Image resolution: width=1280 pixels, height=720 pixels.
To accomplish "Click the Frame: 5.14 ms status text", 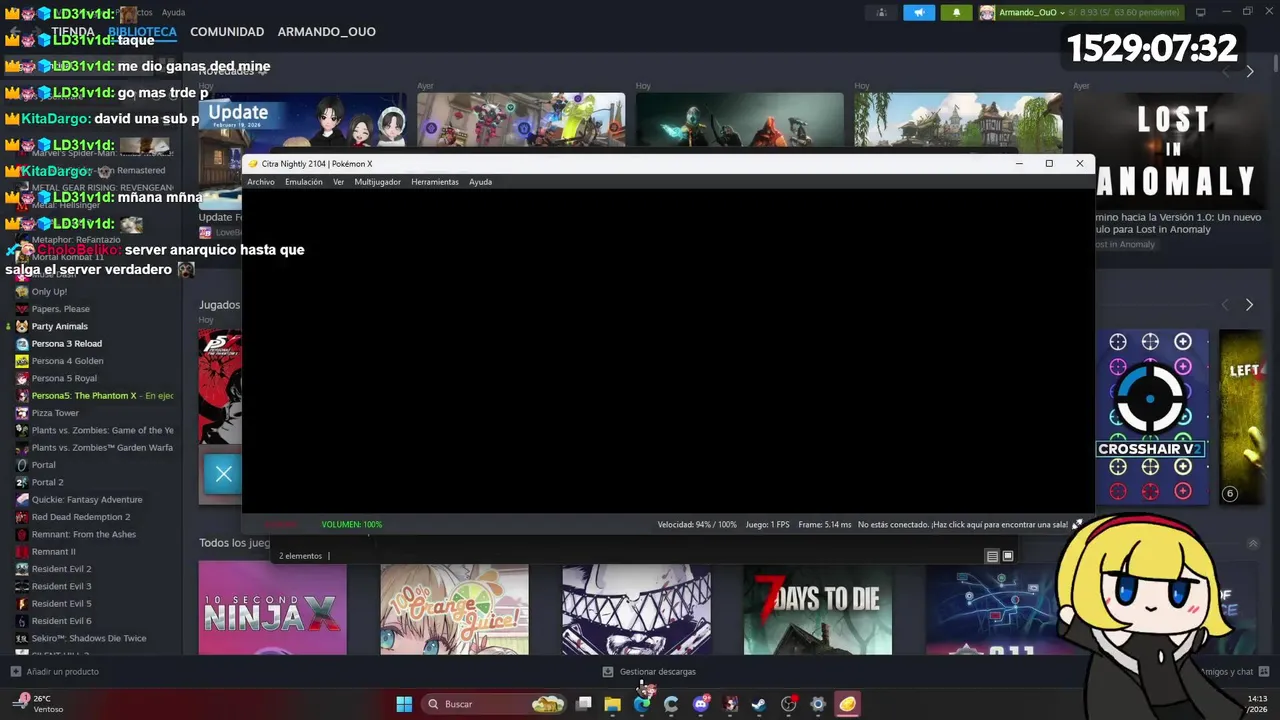I will (x=825, y=524).
